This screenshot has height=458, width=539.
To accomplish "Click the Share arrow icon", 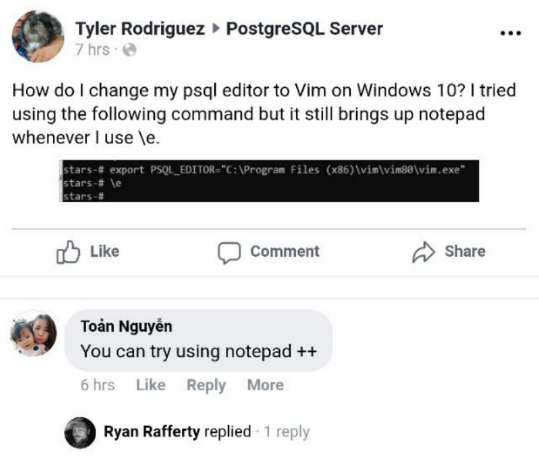I will pyautogui.click(x=424, y=252).
